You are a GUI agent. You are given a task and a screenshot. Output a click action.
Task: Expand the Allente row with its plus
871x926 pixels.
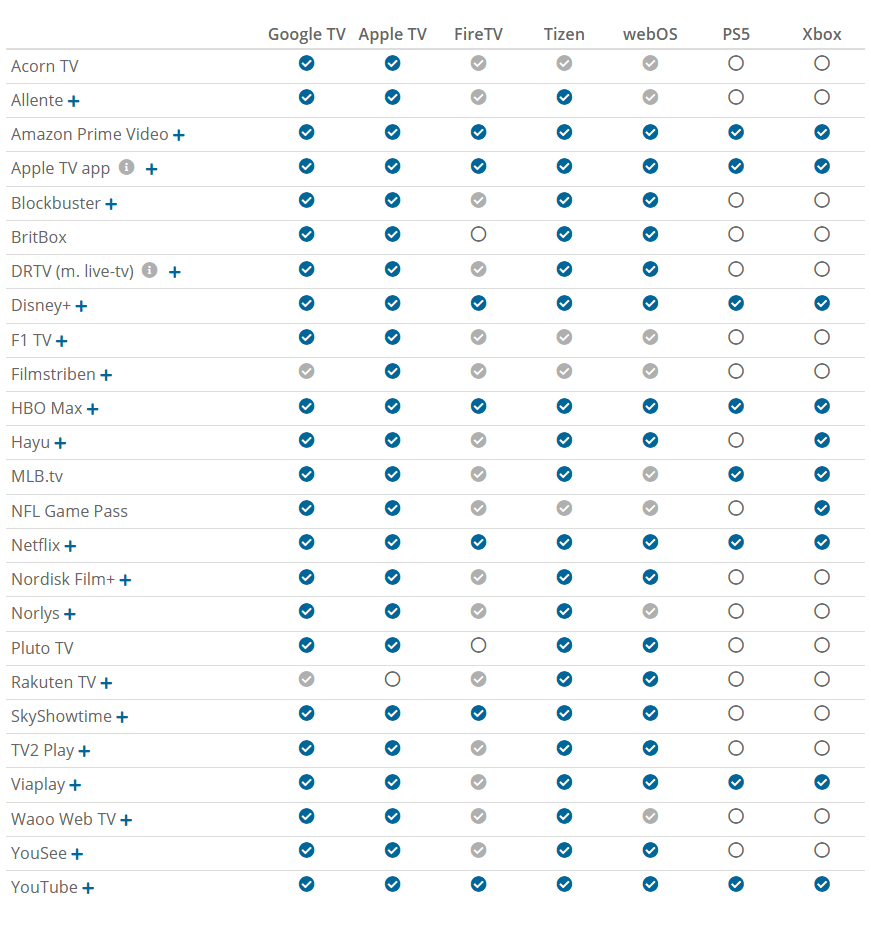pyautogui.click(x=74, y=101)
